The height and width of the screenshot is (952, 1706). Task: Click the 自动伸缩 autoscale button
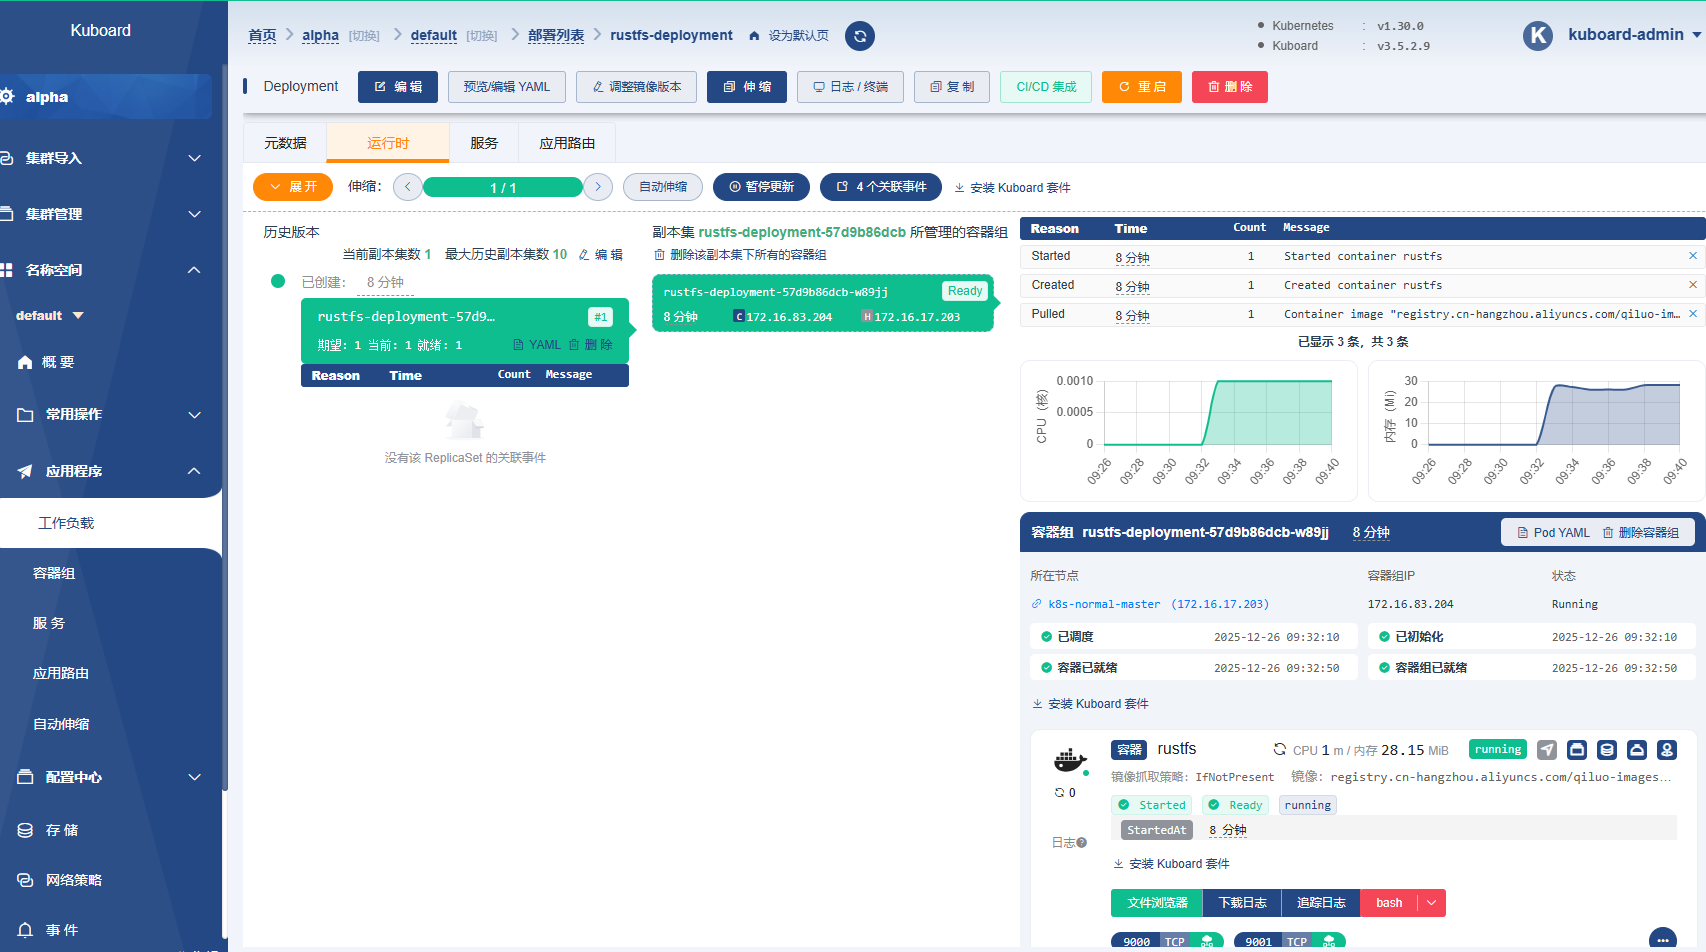[x=663, y=187]
